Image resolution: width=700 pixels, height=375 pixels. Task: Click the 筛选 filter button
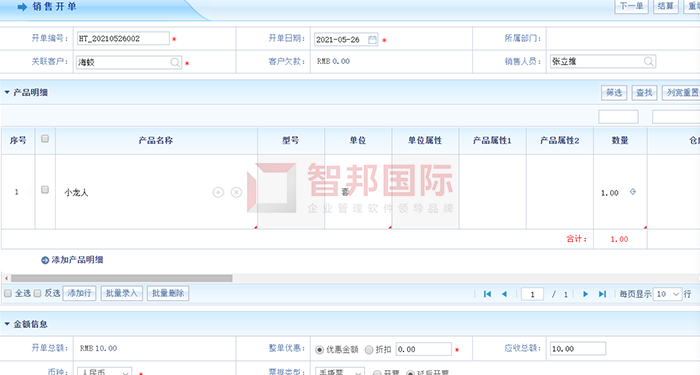pyautogui.click(x=614, y=93)
